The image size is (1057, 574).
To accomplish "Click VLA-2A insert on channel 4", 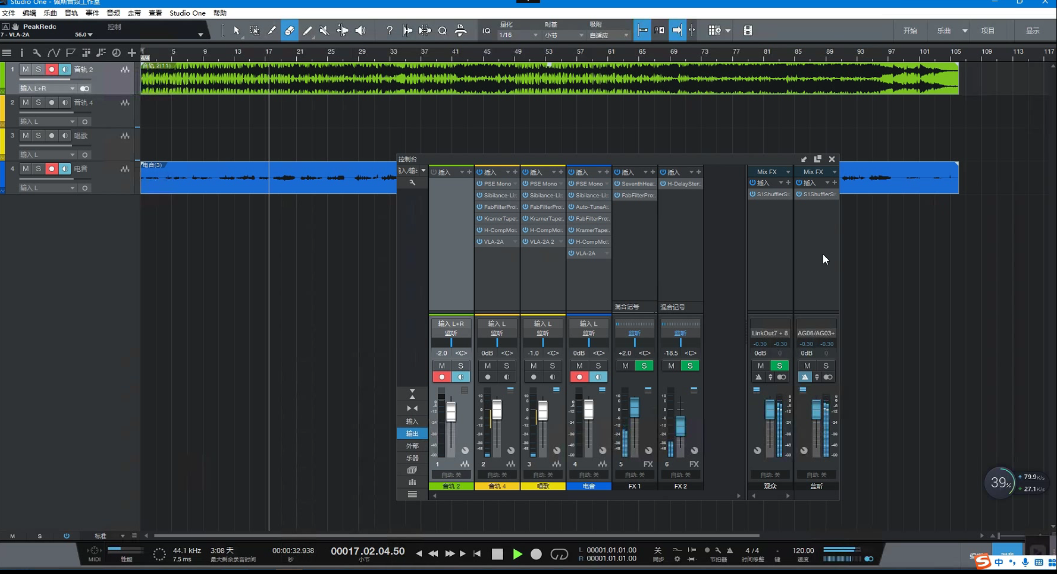I will (x=587, y=253).
